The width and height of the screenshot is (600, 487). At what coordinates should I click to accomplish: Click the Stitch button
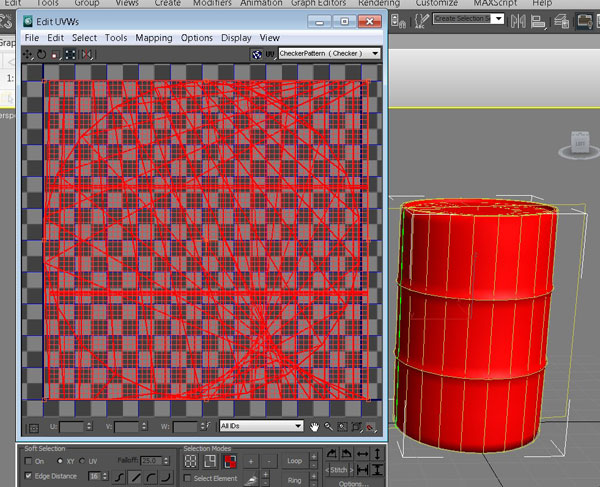(x=340, y=470)
